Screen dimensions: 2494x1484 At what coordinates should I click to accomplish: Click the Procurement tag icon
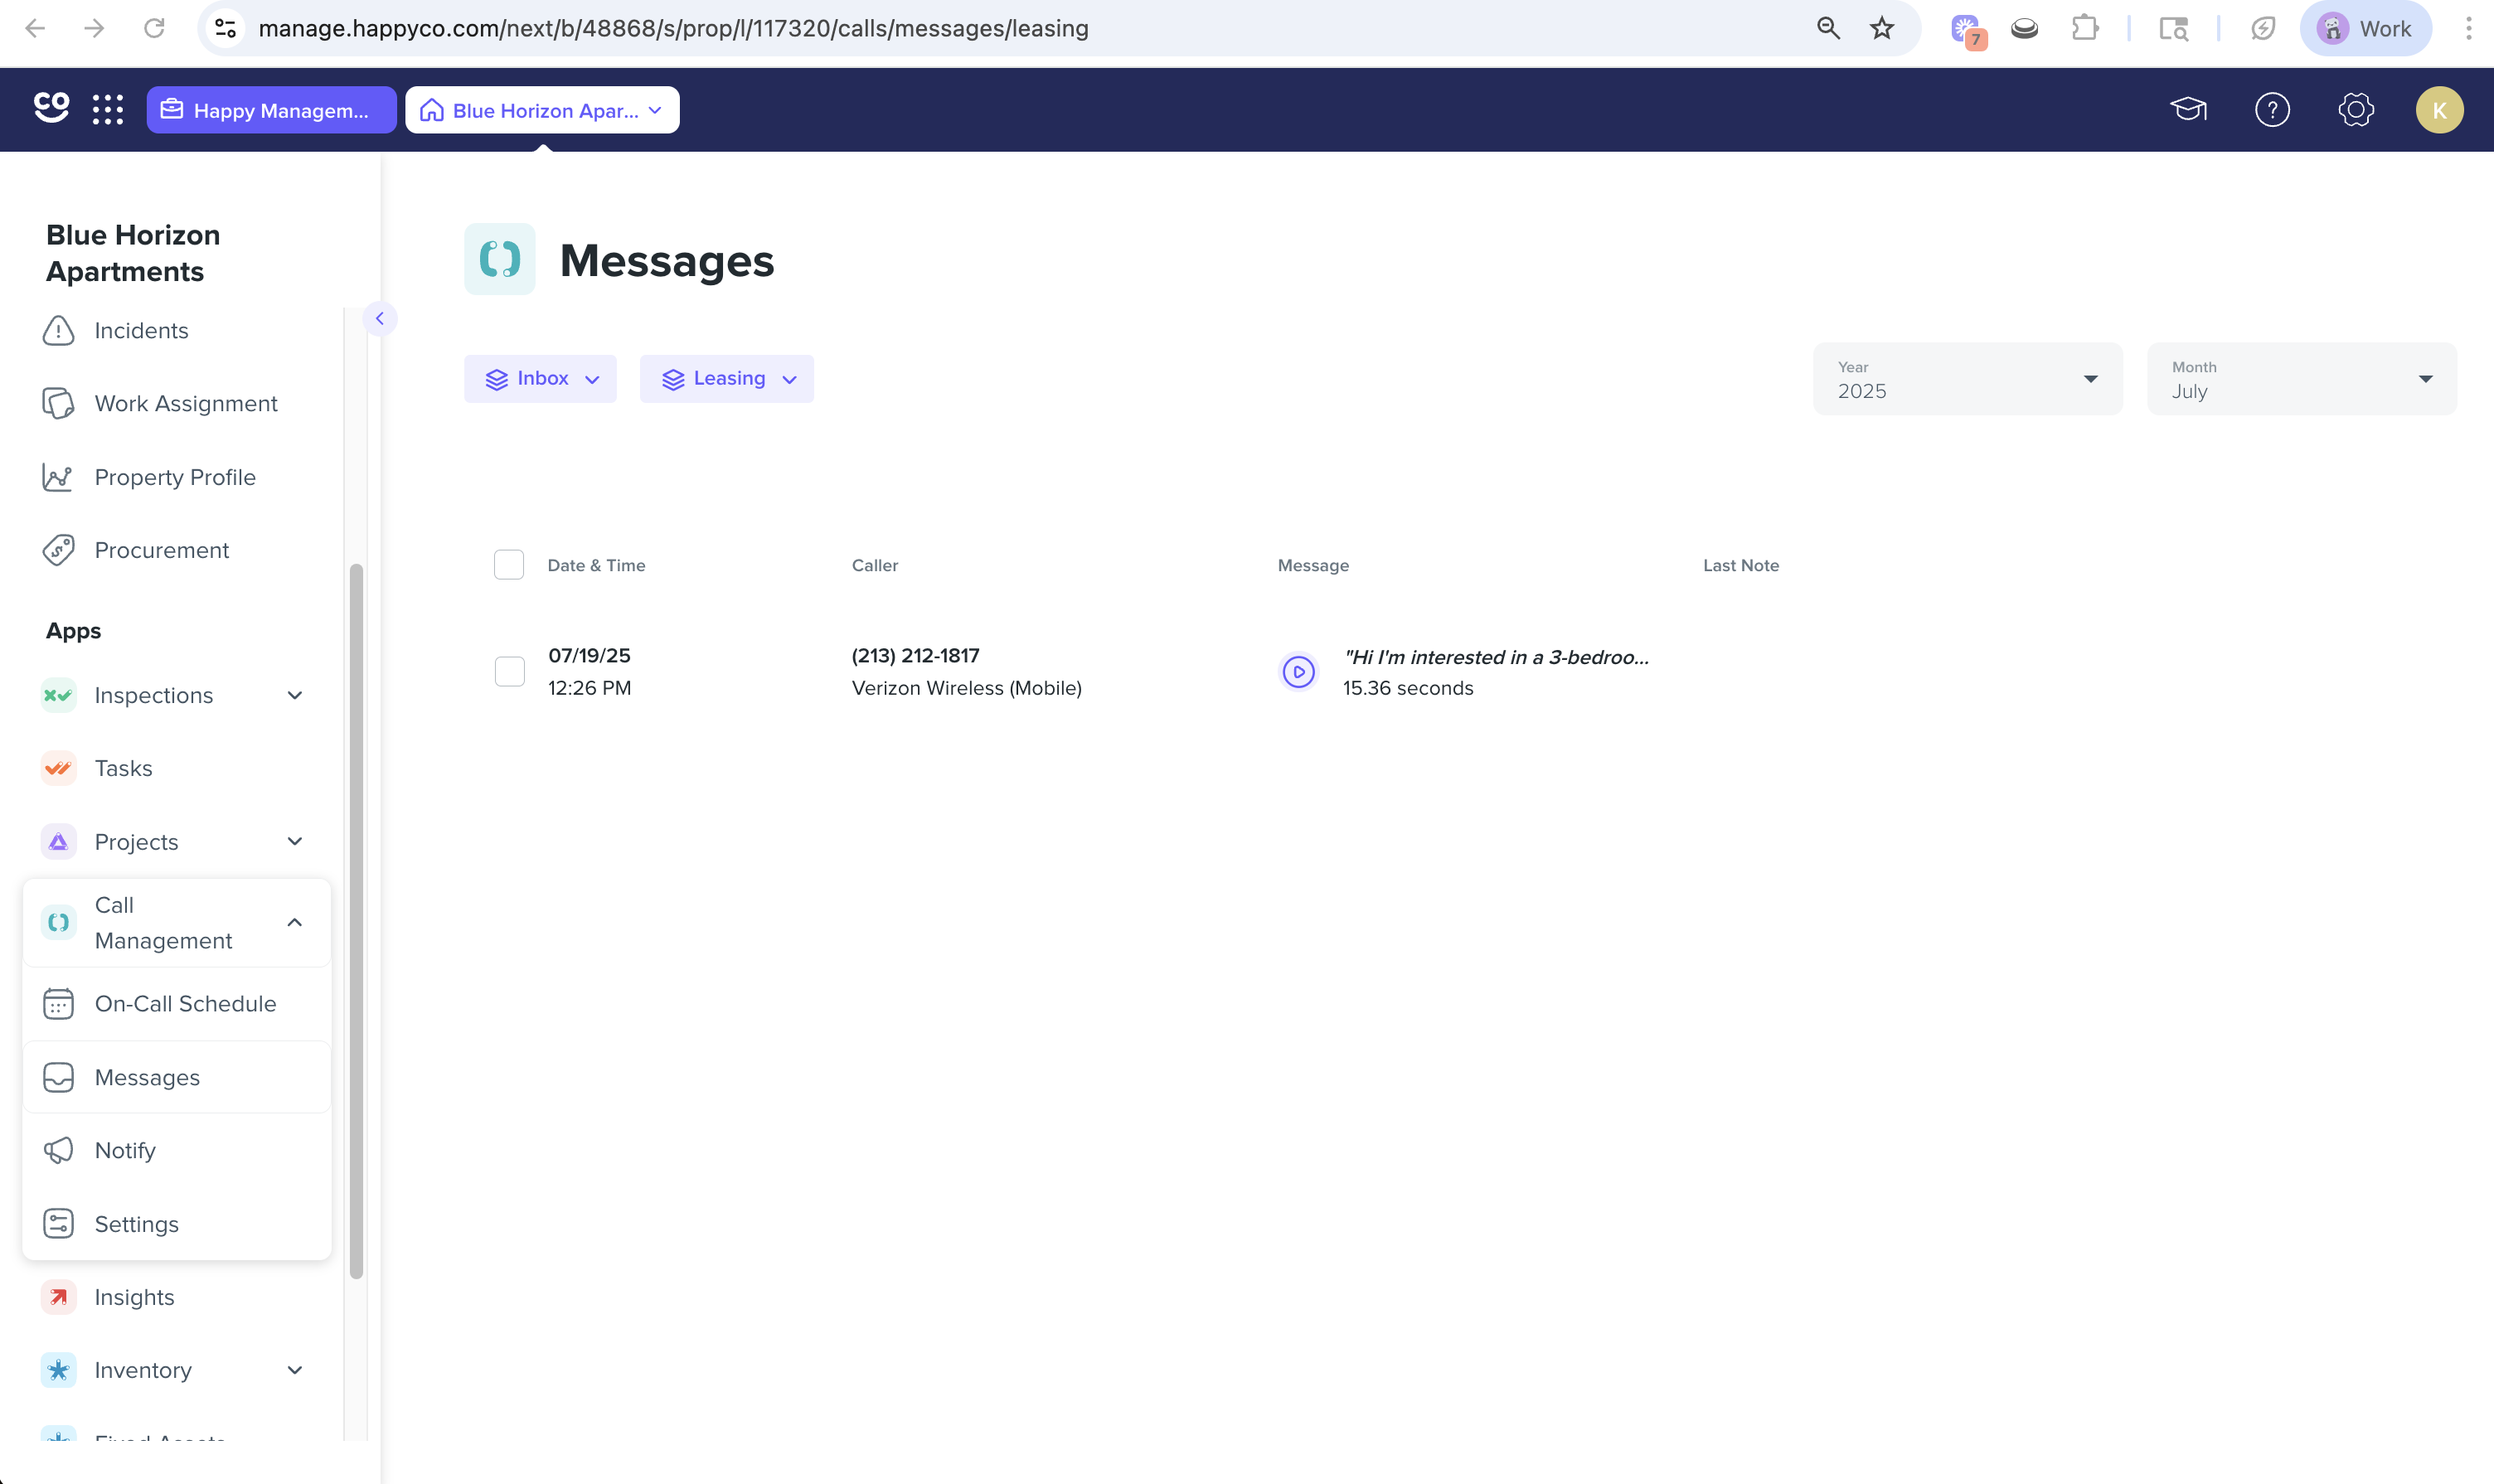[58, 550]
